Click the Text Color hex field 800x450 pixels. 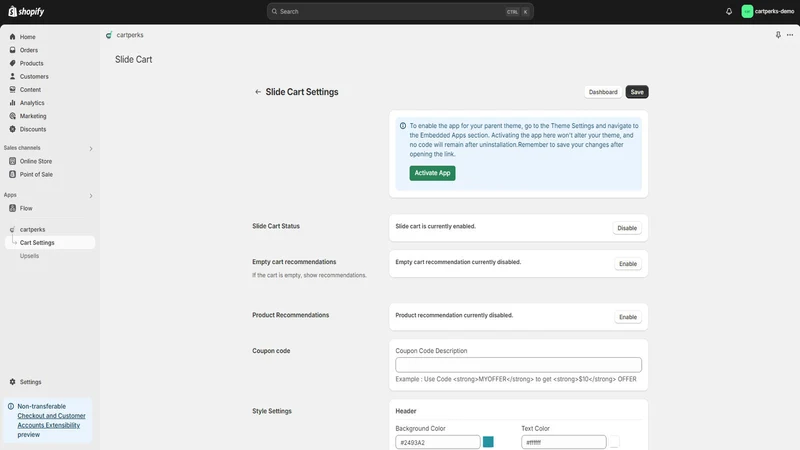(564, 442)
